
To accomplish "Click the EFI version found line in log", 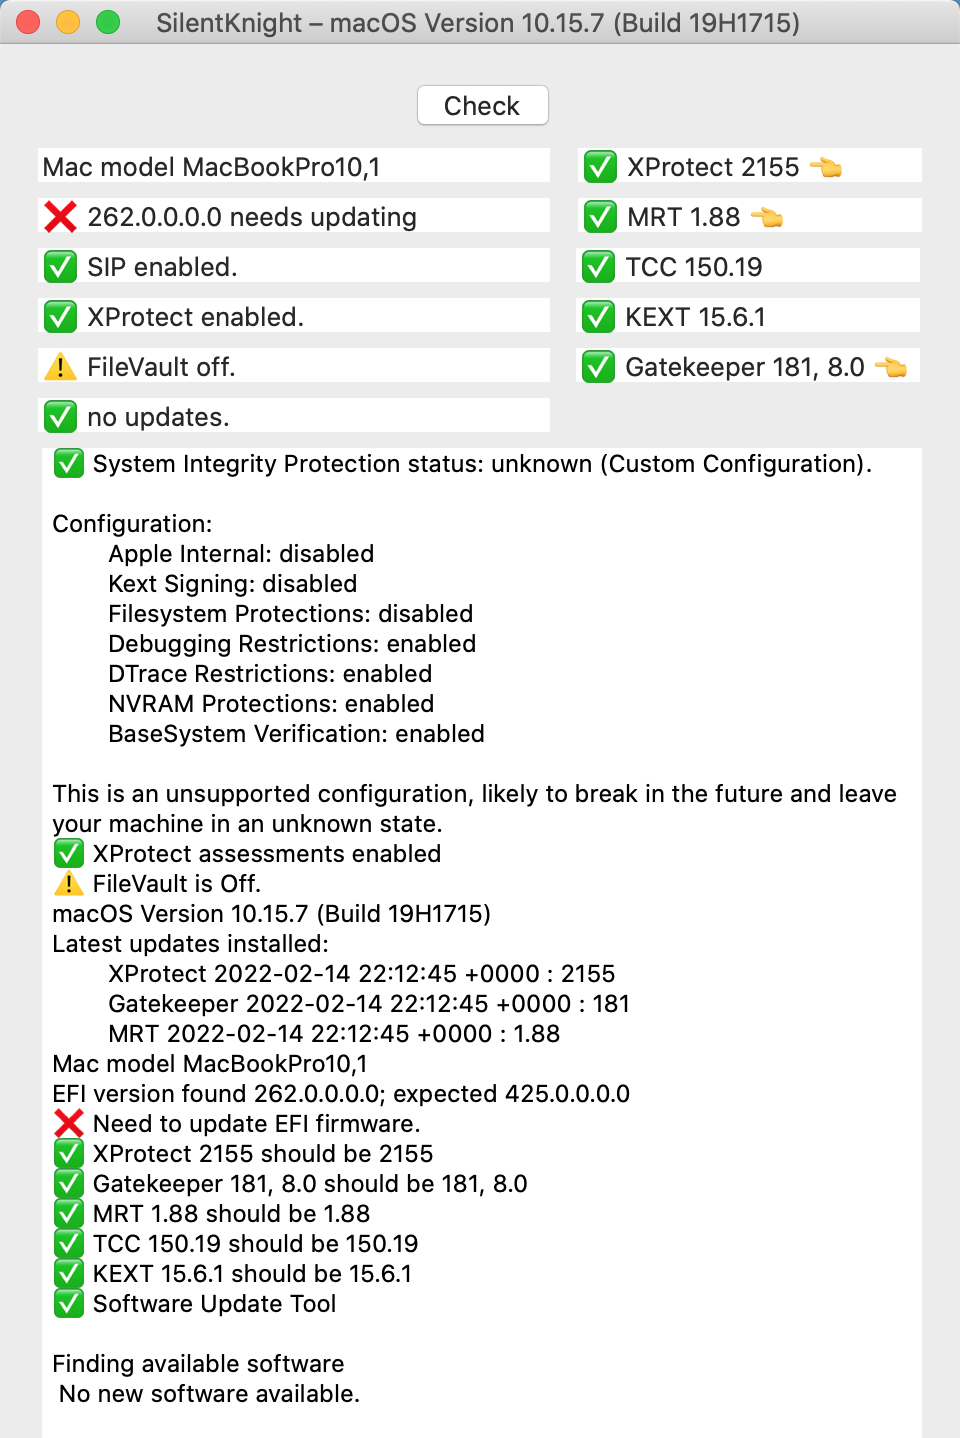I will [x=341, y=1094].
